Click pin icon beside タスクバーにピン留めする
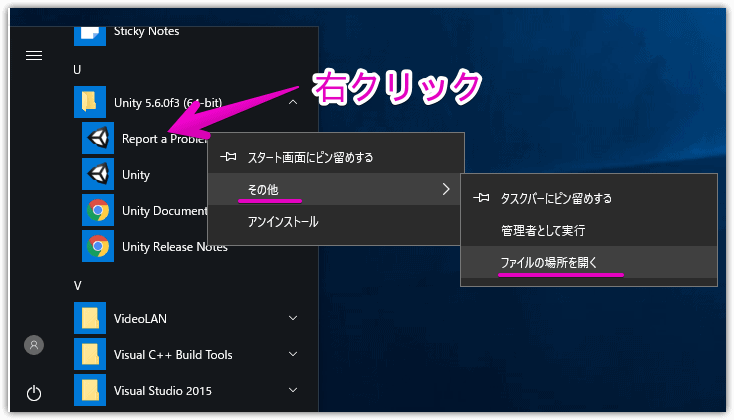This screenshot has height=420, width=734. pos(481,198)
